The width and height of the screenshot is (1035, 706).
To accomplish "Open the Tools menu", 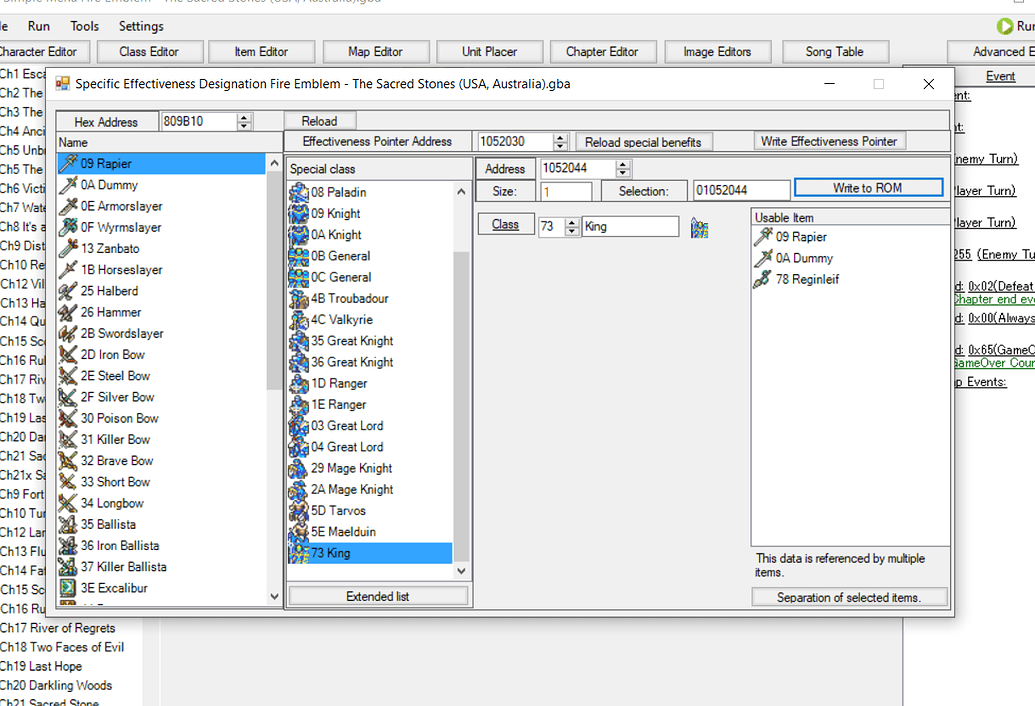I will click(x=84, y=26).
